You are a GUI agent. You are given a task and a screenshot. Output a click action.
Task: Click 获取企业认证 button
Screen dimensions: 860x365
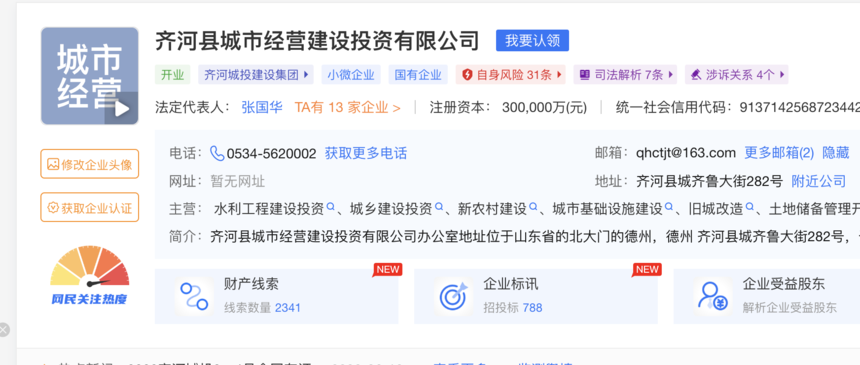(89, 207)
